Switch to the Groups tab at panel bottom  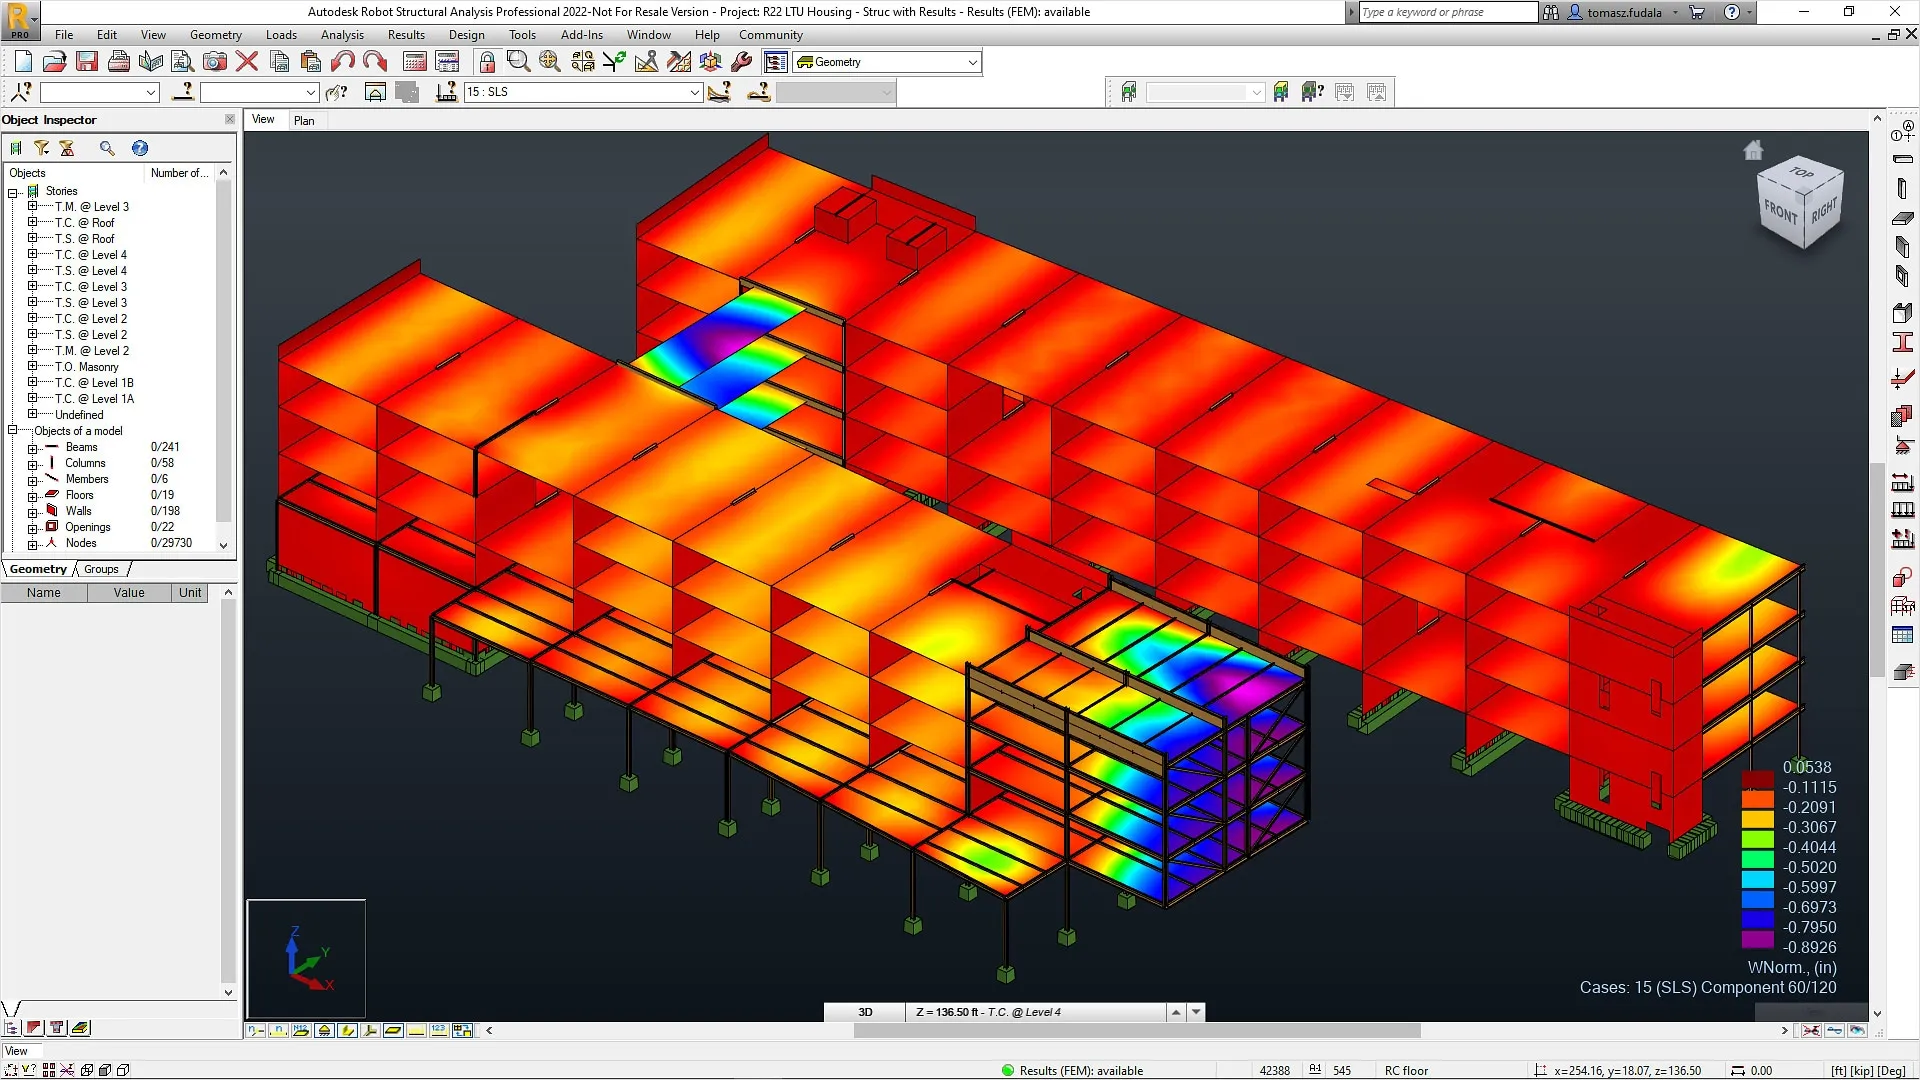pyautogui.click(x=100, y=569)
